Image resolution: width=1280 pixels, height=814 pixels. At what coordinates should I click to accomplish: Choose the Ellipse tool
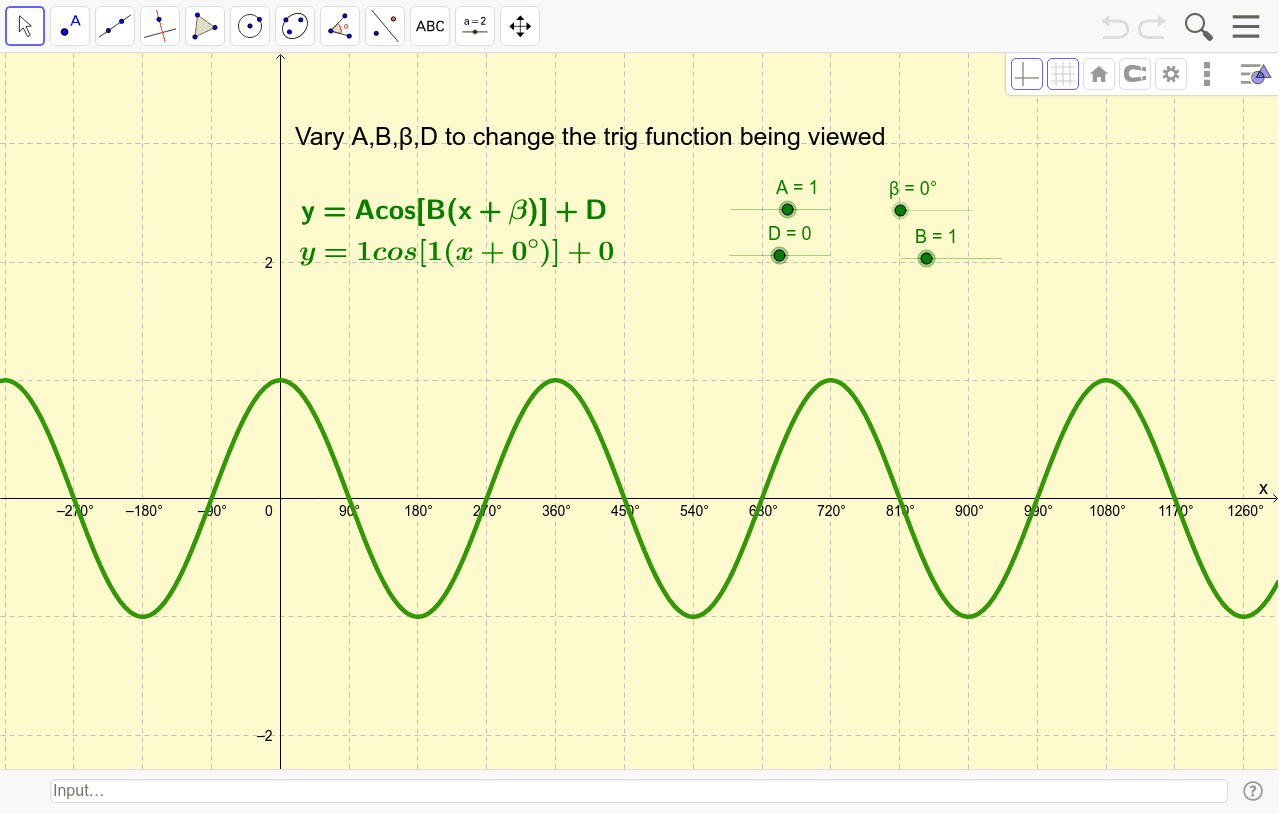[x=295, y=26]
